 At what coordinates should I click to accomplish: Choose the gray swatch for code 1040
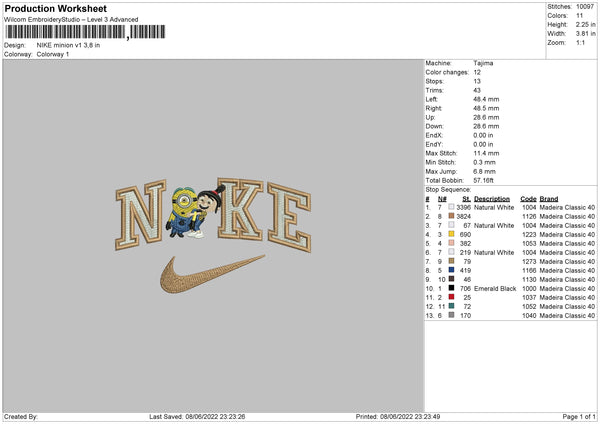(x=452, y=315)
